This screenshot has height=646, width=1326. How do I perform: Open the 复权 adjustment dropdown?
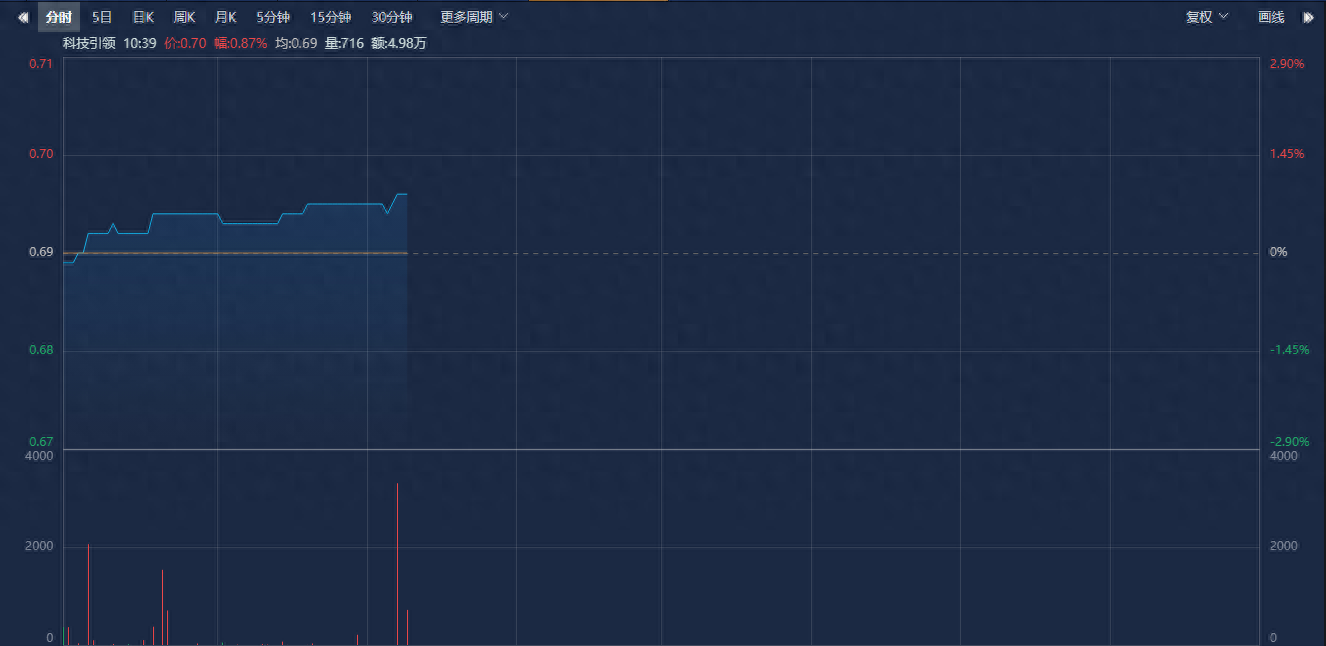point(1199,17)
